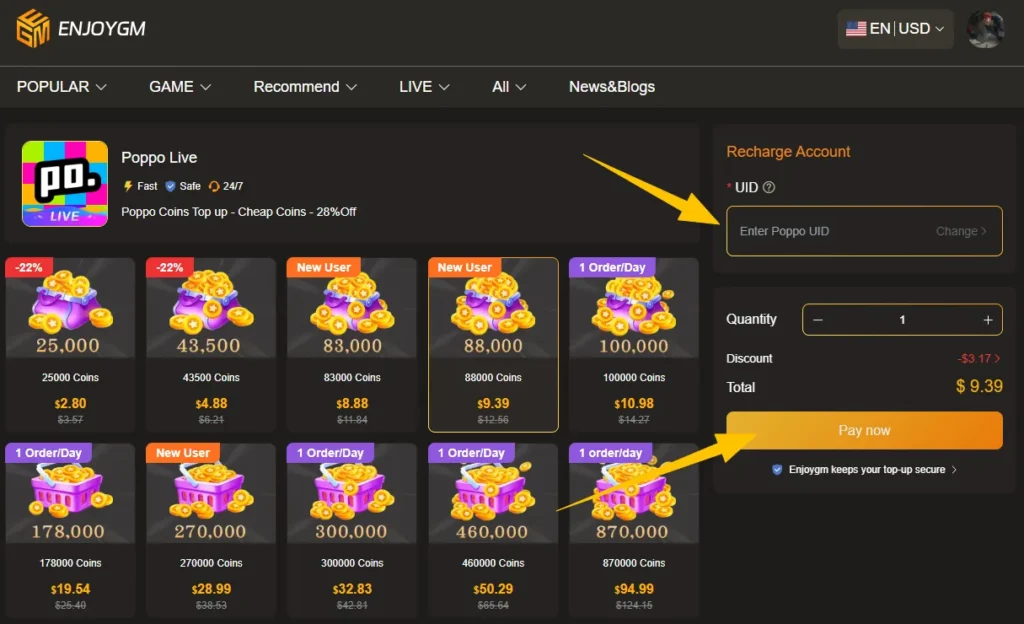Click the profile avatar in top right
Image resolution: width=1024 pixels, height=624 pixels.
[x=986, y=29]
